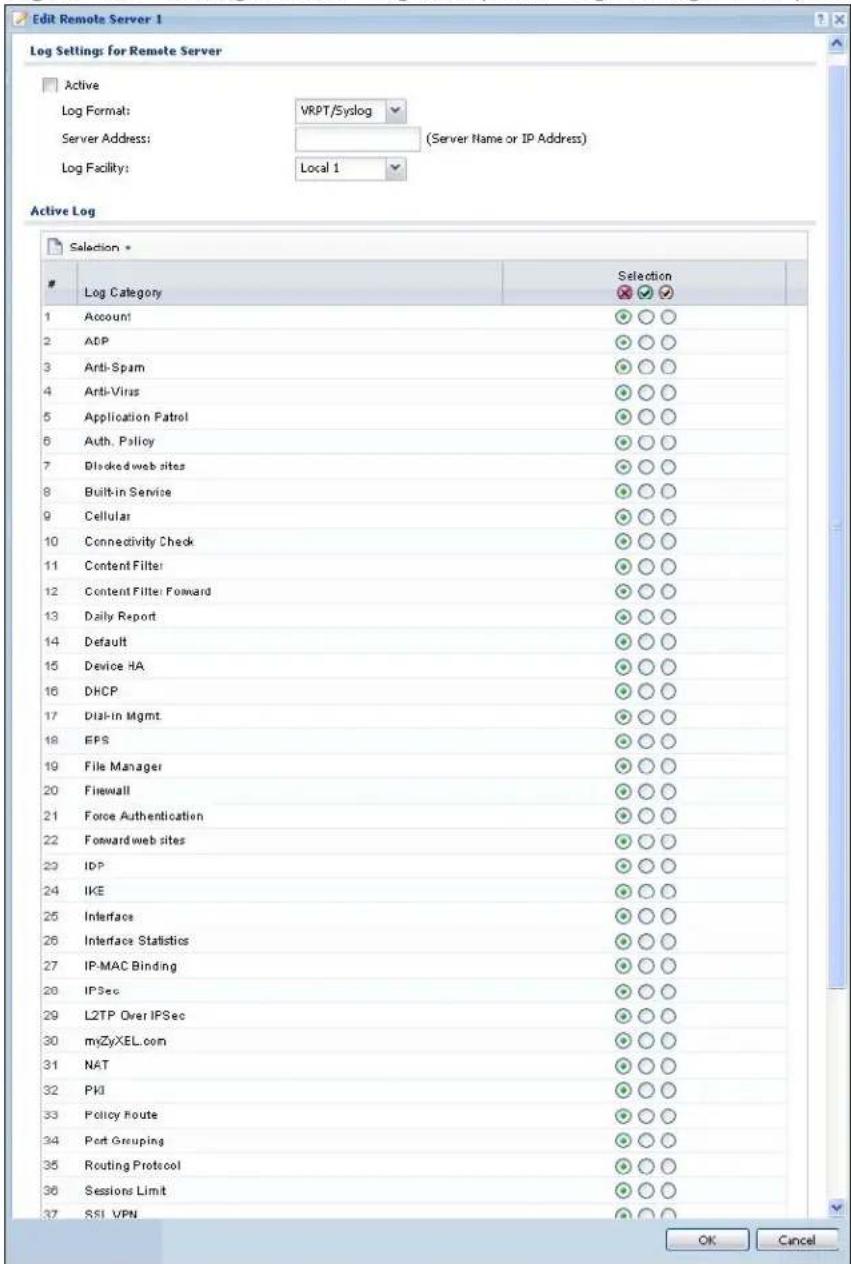The height and width of the screenshot is (1264, 851).
Task: Select the last radio for myZyXEL.com
Action: [668, 1041]
